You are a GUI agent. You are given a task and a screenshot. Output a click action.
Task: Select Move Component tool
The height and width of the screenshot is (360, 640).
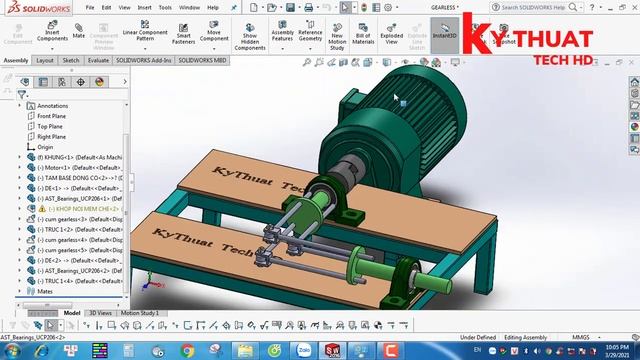tap(214, 31)
